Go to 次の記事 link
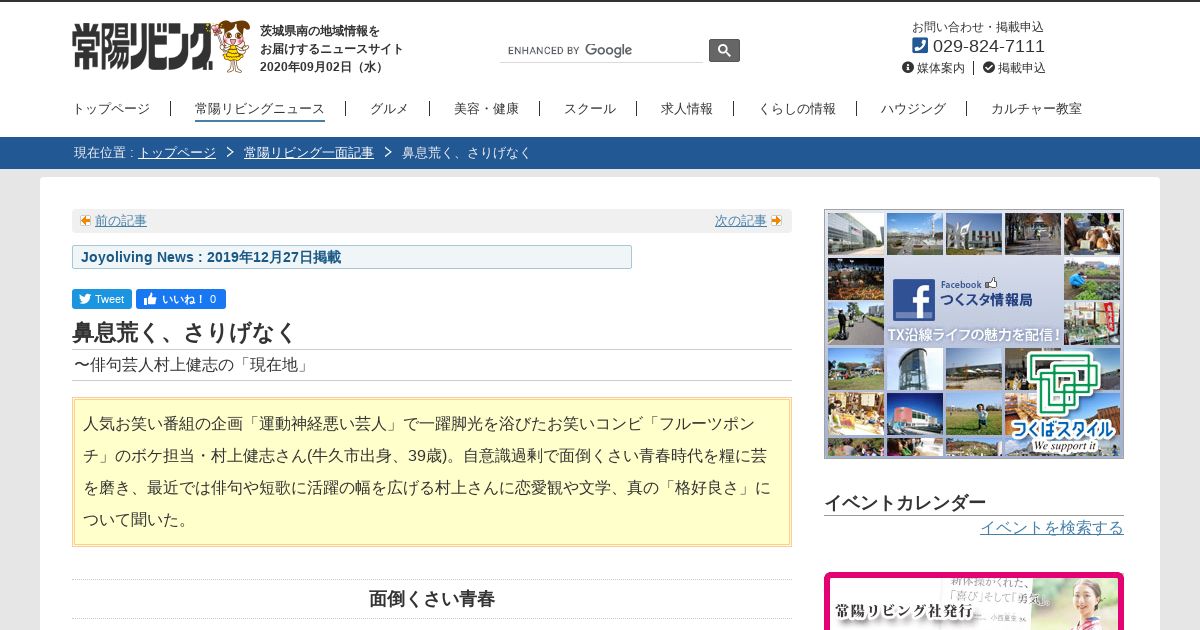The height and width of the screenshot is (630, 1200). point(741,221)
